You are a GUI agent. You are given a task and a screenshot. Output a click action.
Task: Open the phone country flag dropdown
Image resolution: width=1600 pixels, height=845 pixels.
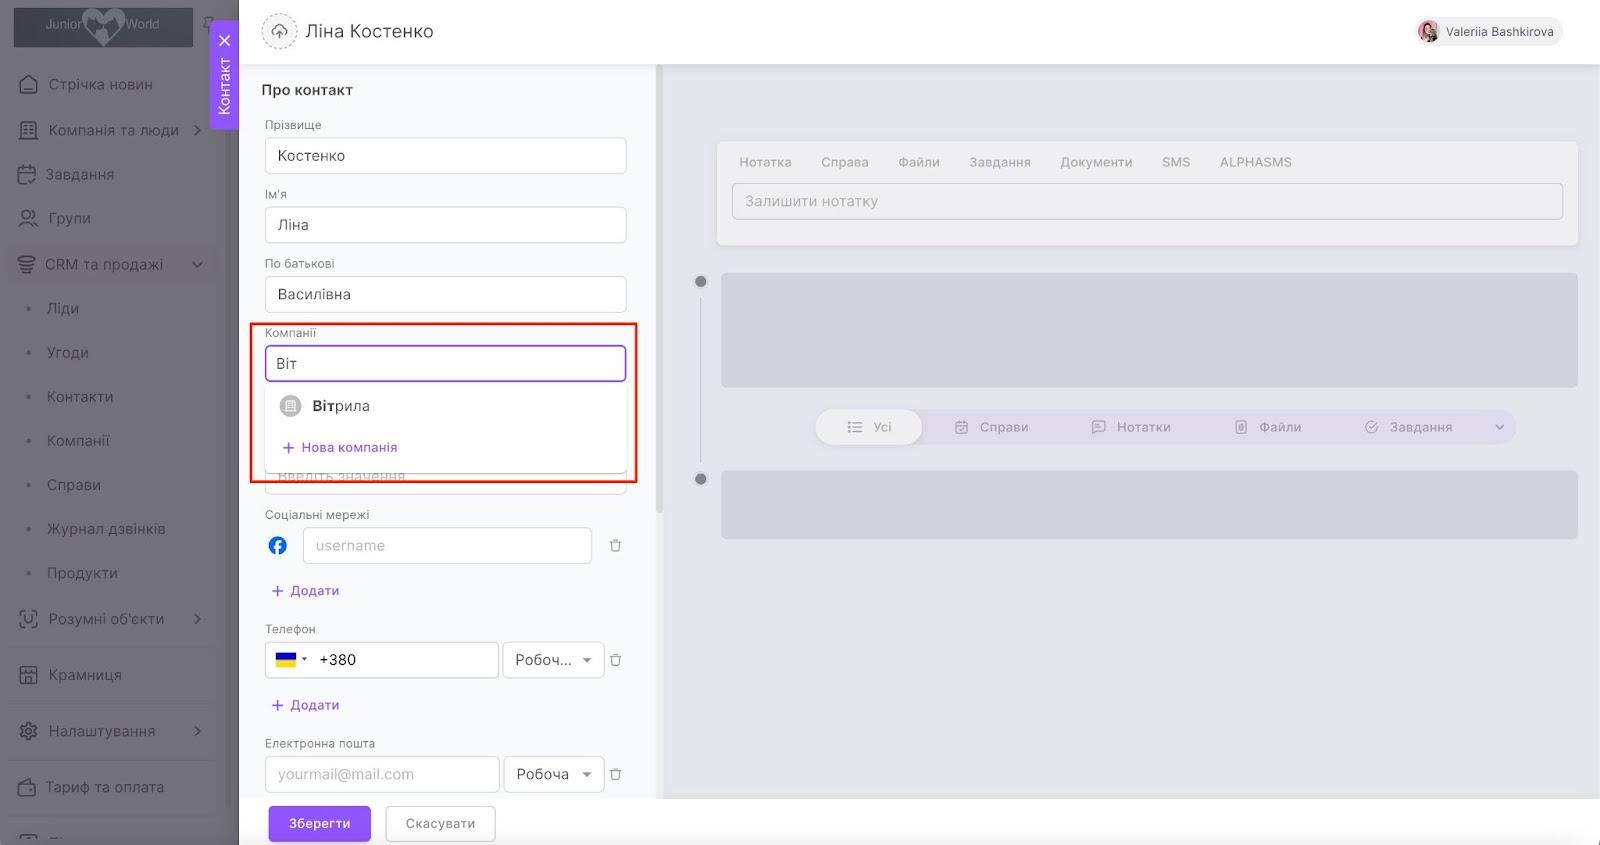click(290, 660)
